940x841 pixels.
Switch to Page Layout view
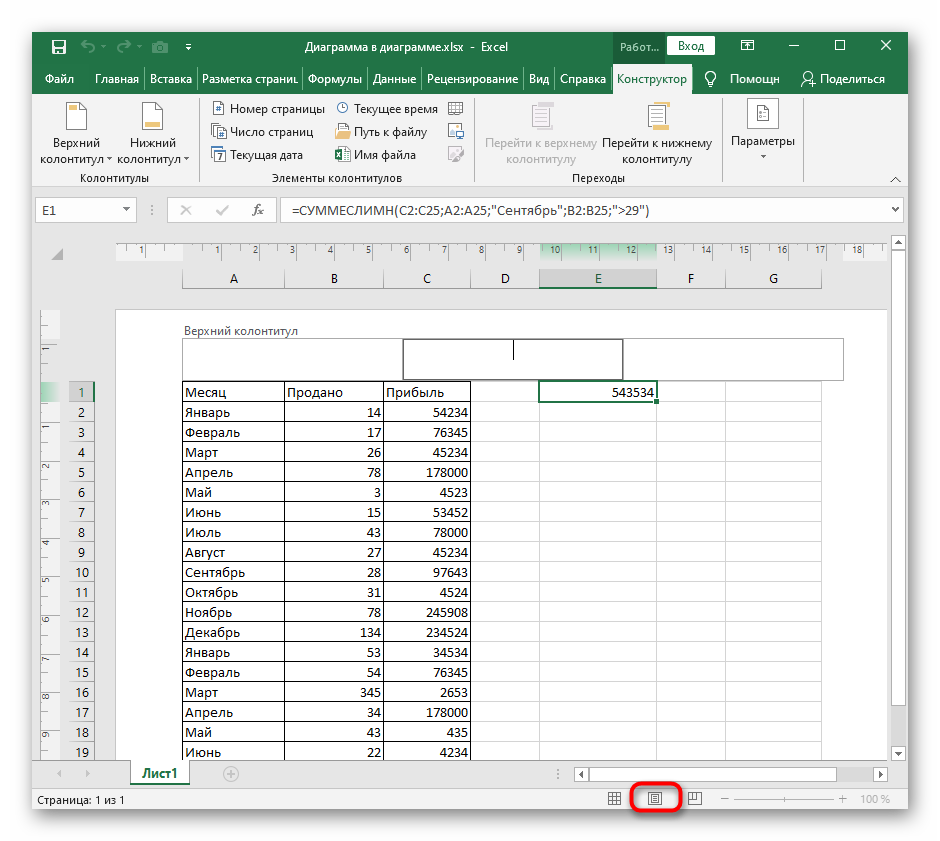[x=656, y=799]
